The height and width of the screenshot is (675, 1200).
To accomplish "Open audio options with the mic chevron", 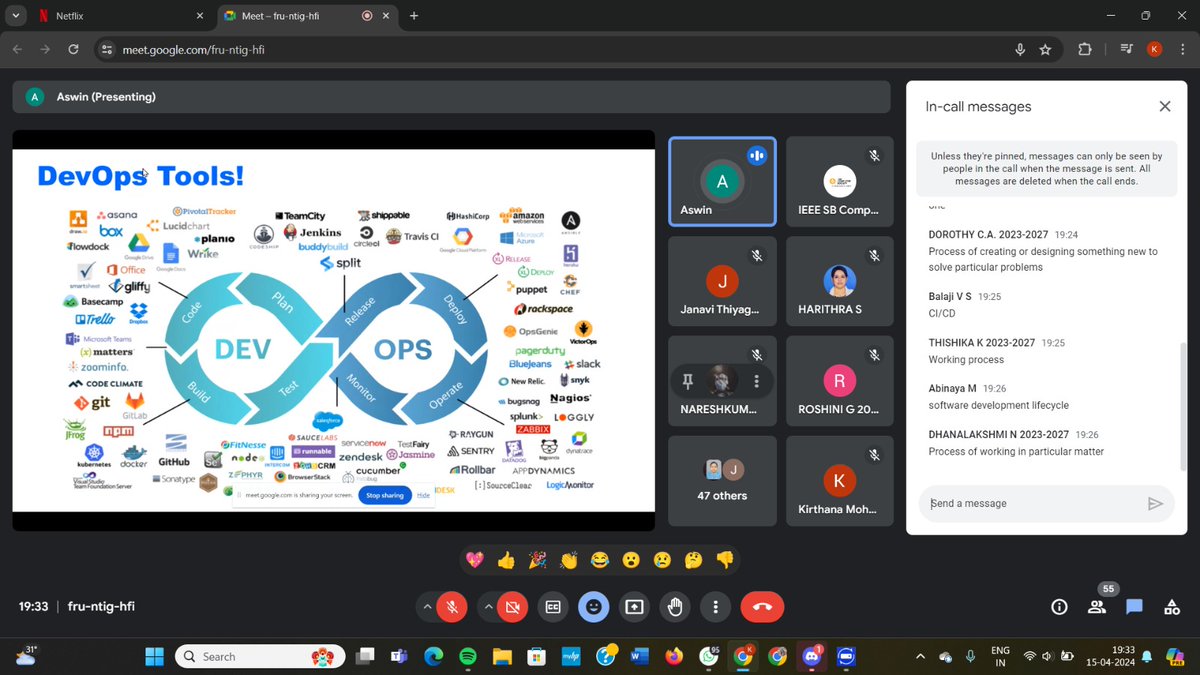I will point(427,606).
